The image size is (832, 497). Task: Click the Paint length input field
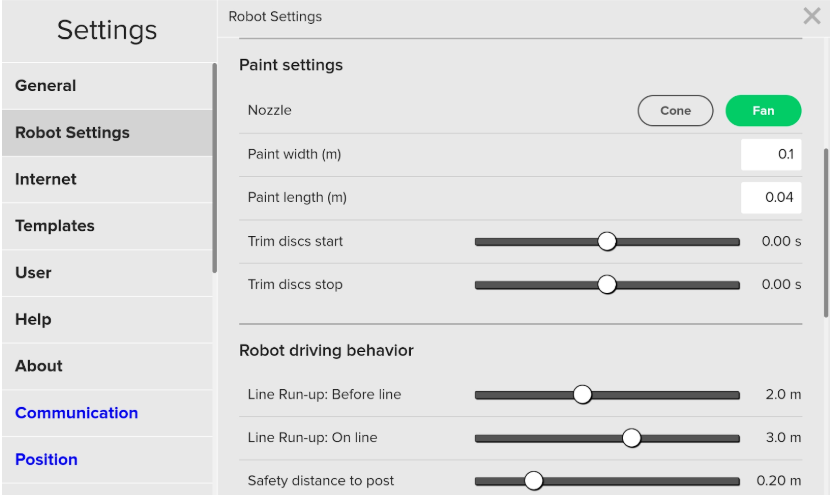coord(771,198)
